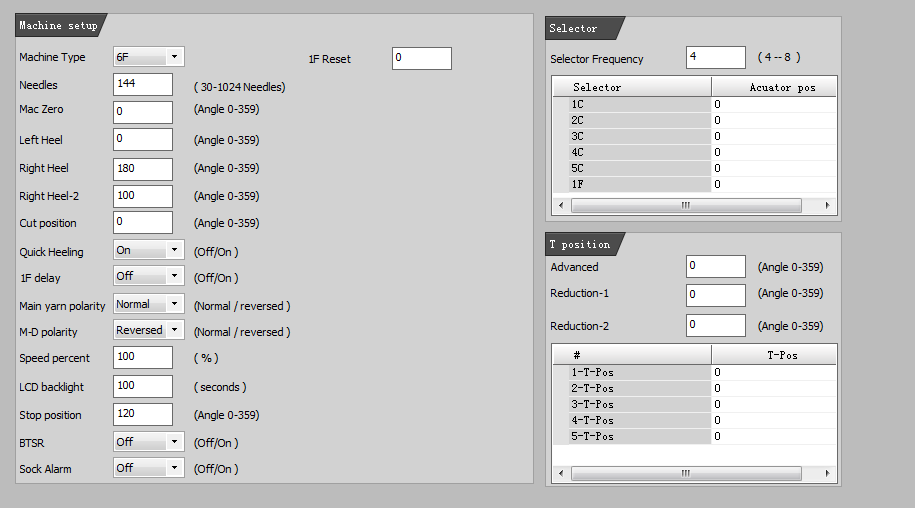Edit the Selector Frequency field

pyautogui.click(x=716, y=57)
